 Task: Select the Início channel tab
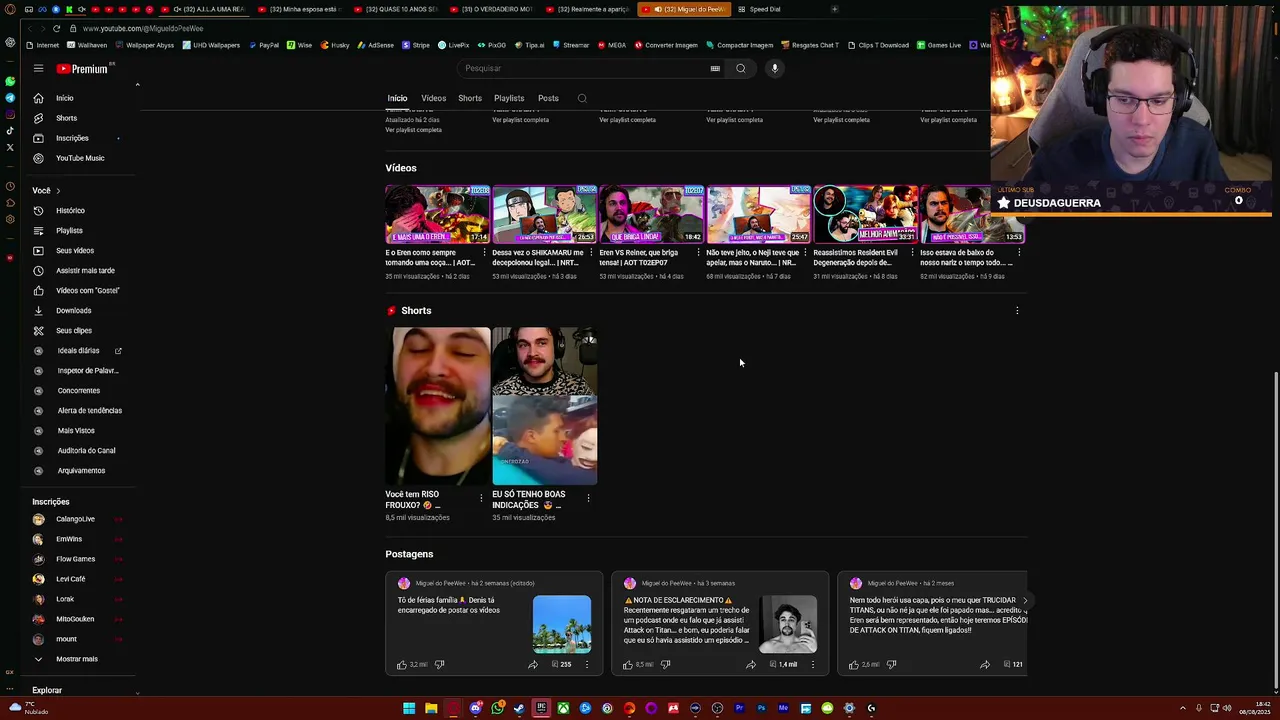[397, 98]
